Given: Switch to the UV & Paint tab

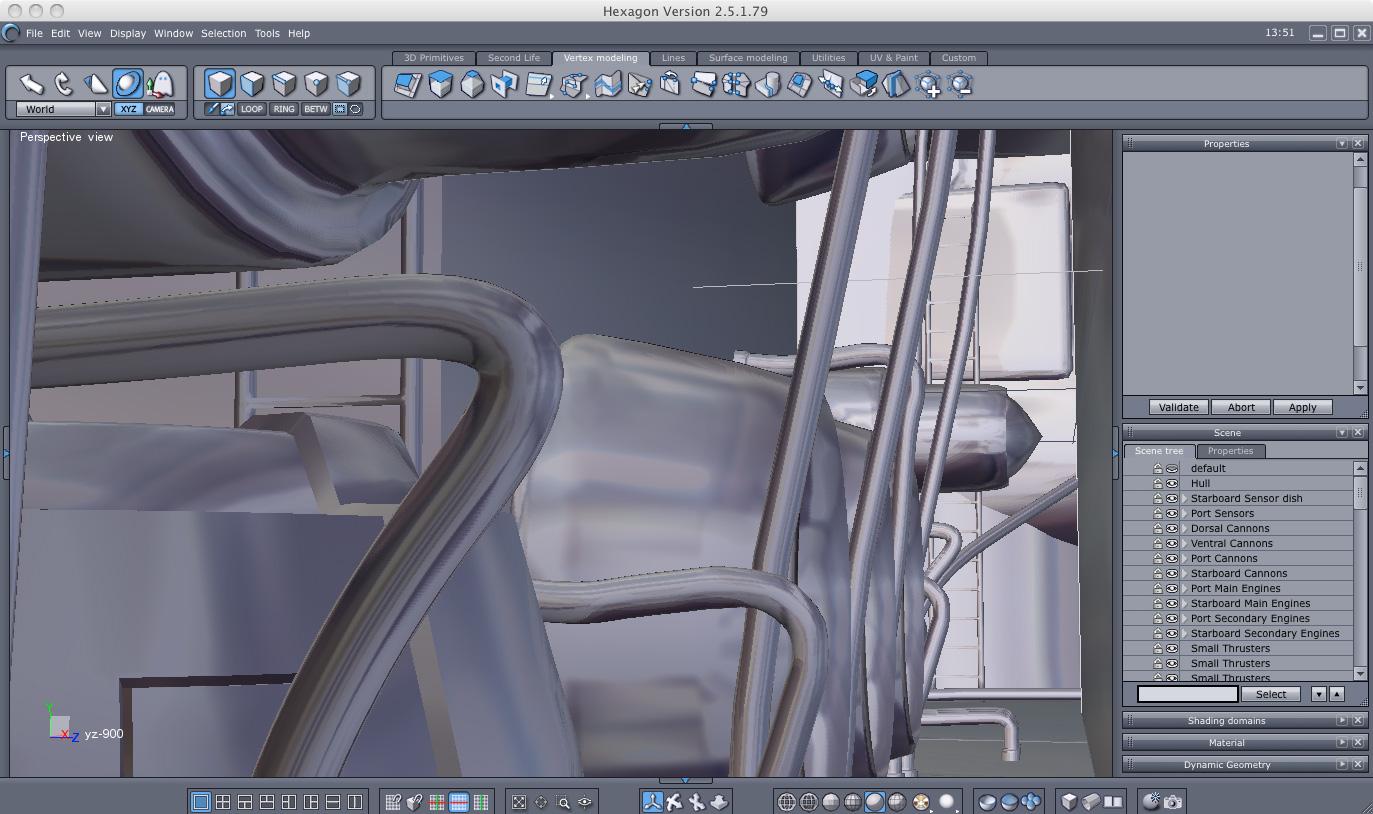Looking at the screenshot, I should tap(893, 58).
